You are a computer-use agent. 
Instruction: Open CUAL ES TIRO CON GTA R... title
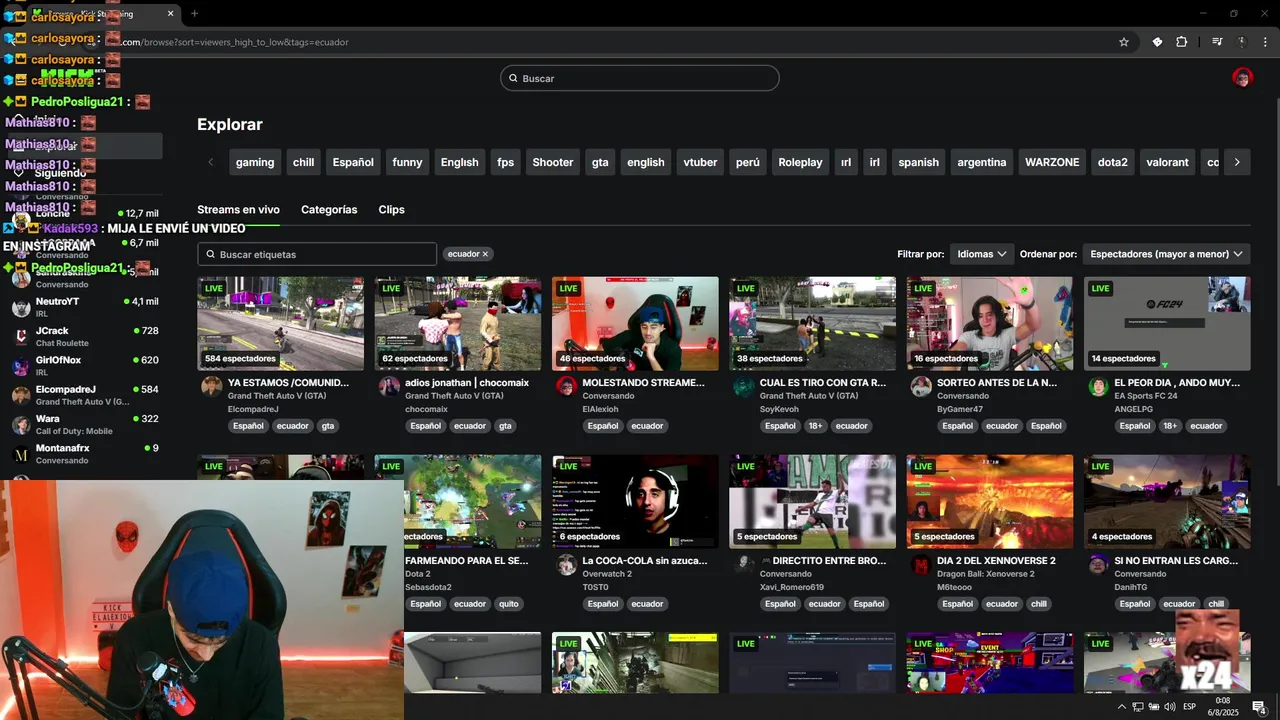823,382
